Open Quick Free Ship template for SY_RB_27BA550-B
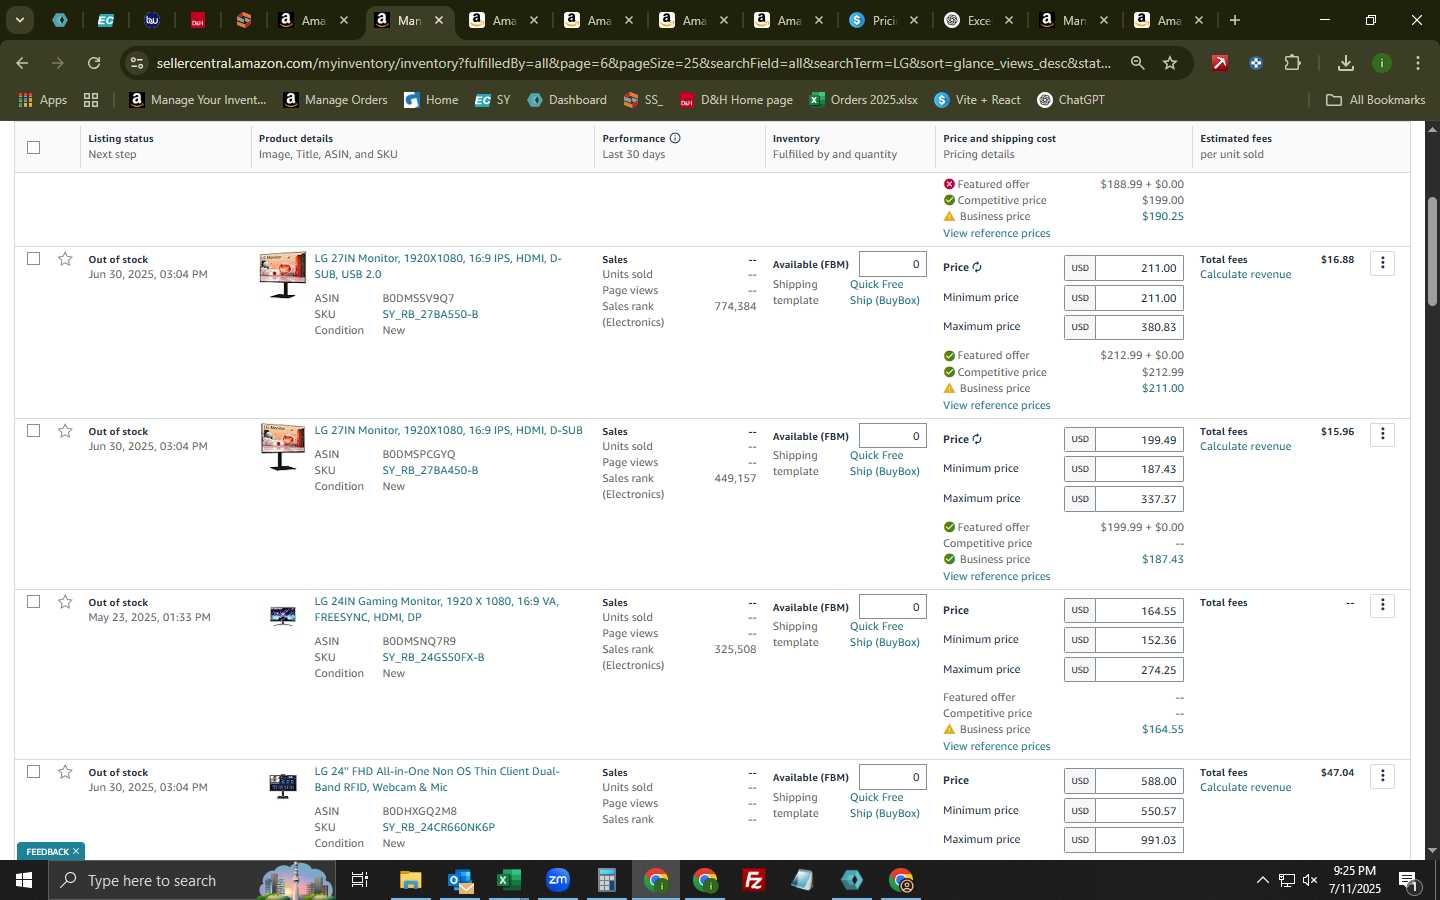The width and height of the screenshot is (1440, 900). (x=885, y=292)
